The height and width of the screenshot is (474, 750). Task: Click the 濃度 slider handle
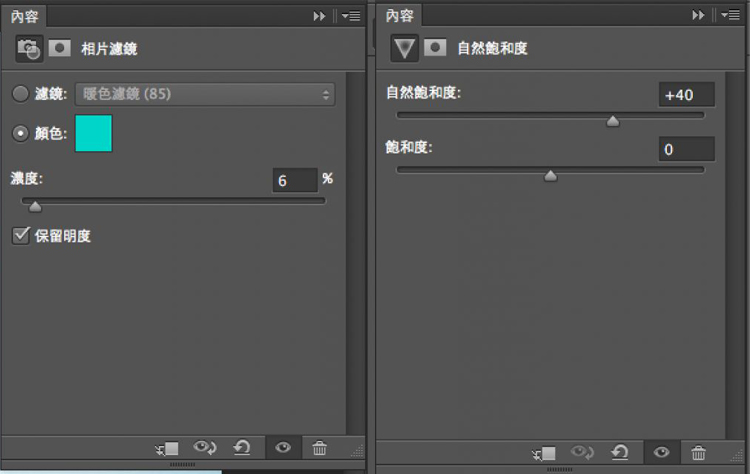[35, 207]
